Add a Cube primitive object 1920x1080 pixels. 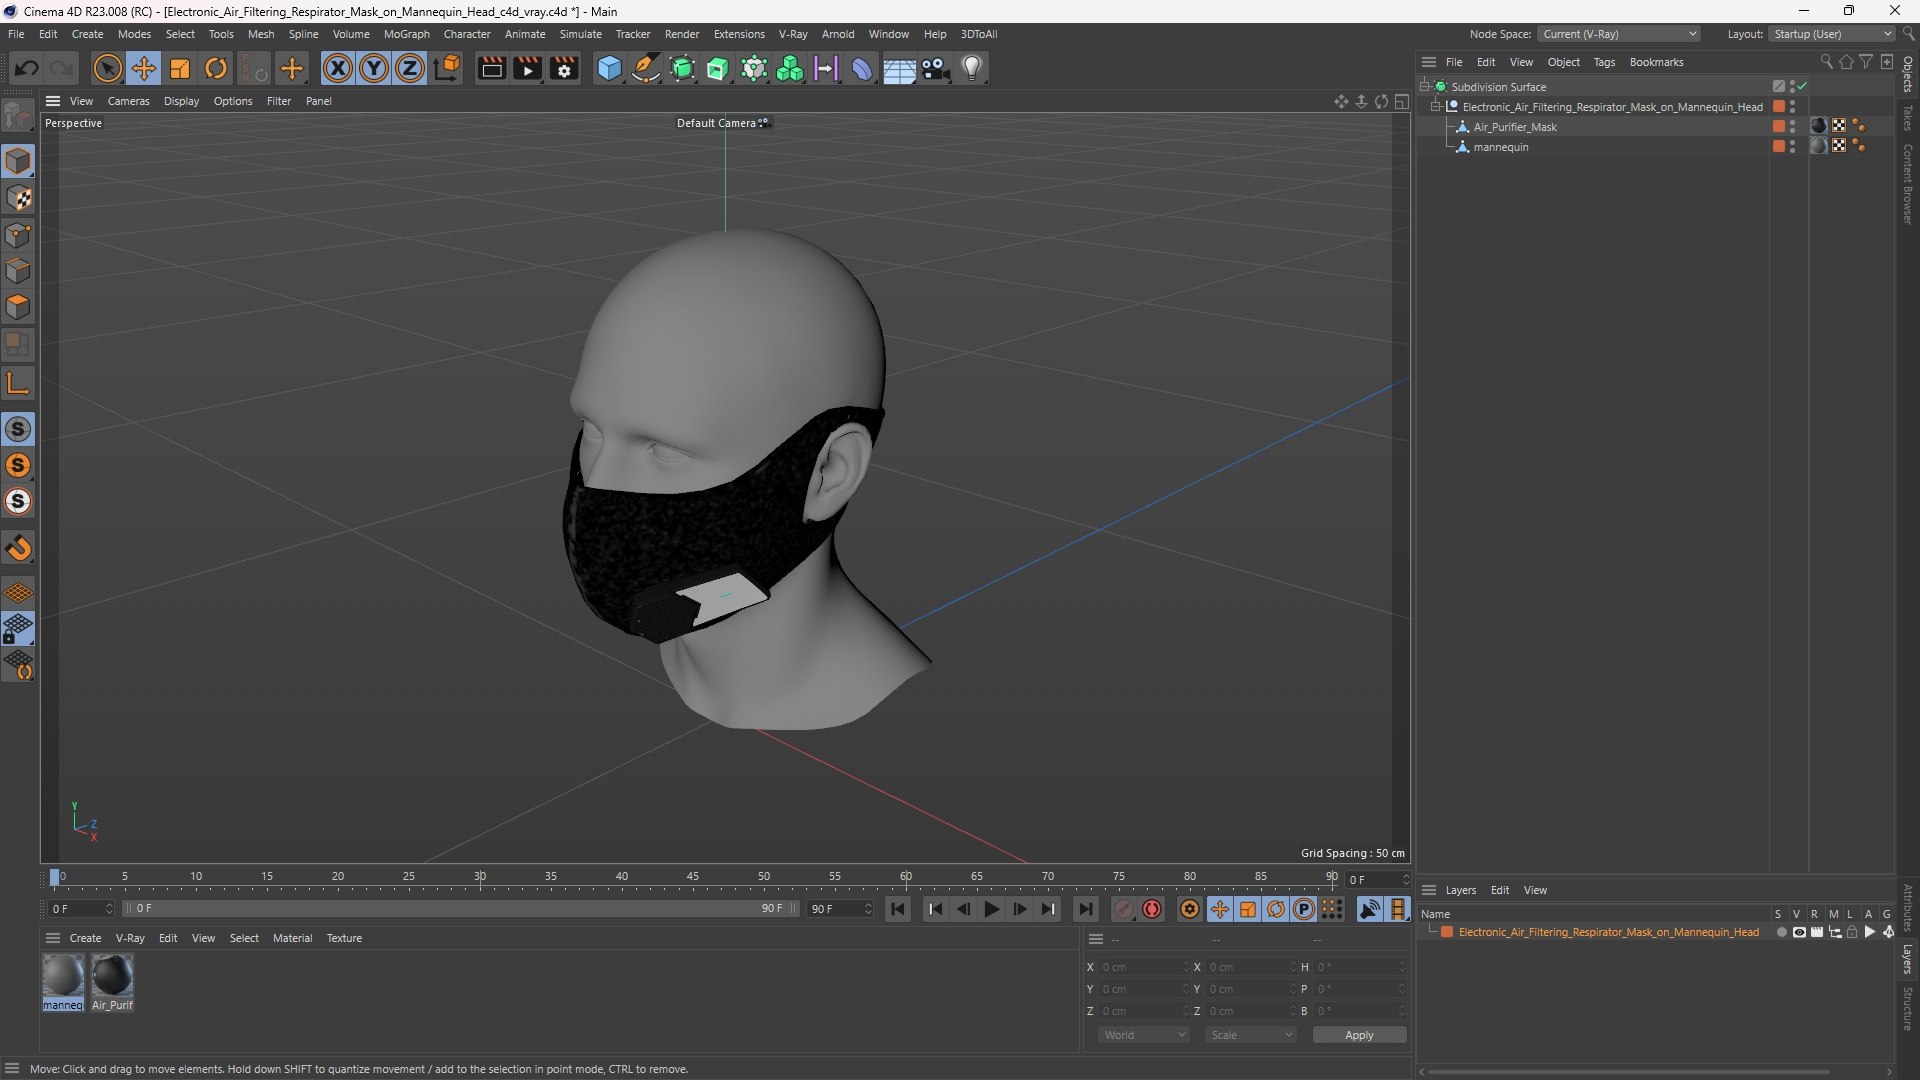point(609,68)
